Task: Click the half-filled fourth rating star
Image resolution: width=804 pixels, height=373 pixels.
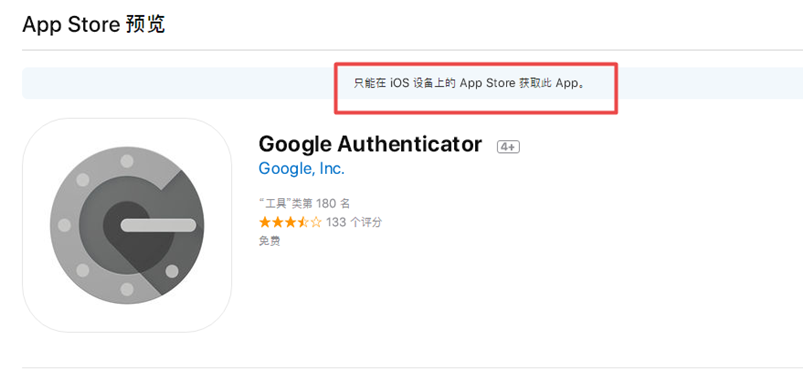Action: pyautogui.click(x=303, y=222)
